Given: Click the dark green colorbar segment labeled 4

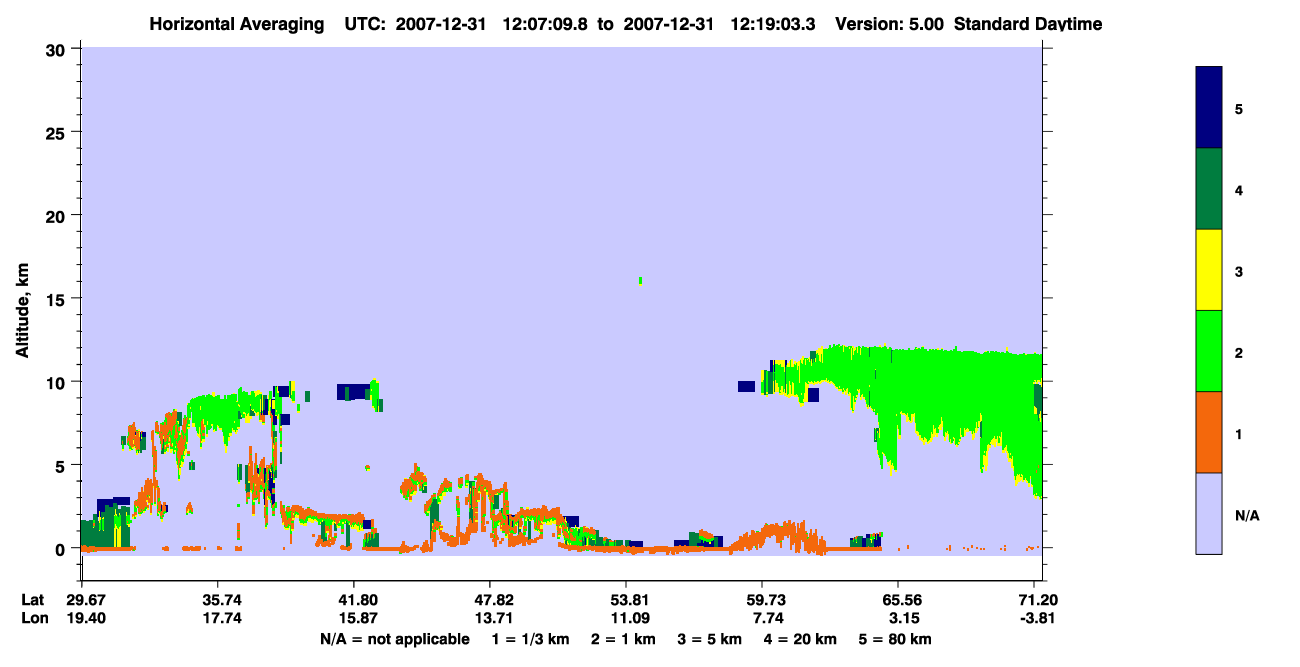Looking at the screenshot, I should coord(1209,189).
